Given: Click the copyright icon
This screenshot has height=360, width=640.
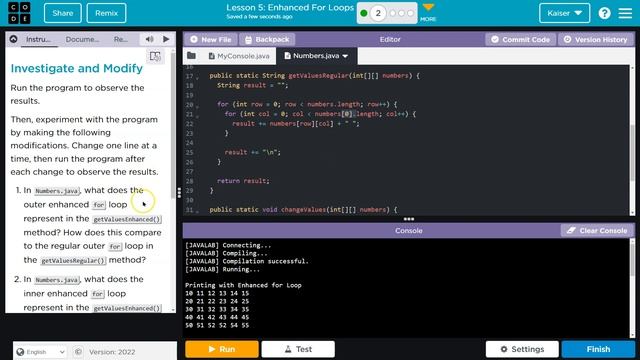Looking at the screenshot, I should point(78,352).
